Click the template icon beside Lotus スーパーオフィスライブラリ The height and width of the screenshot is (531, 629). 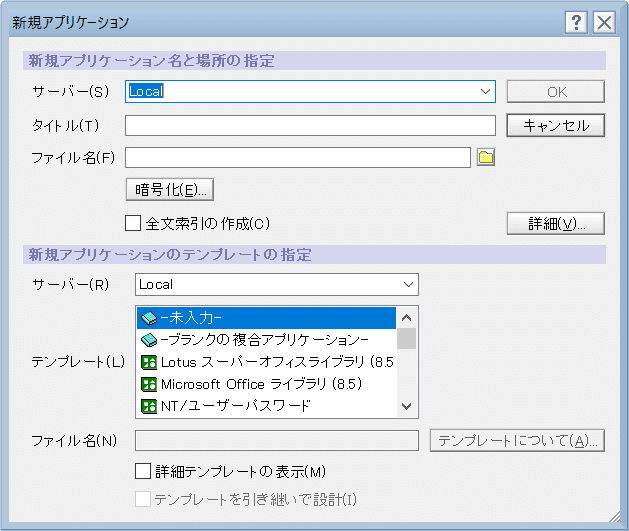149,362
